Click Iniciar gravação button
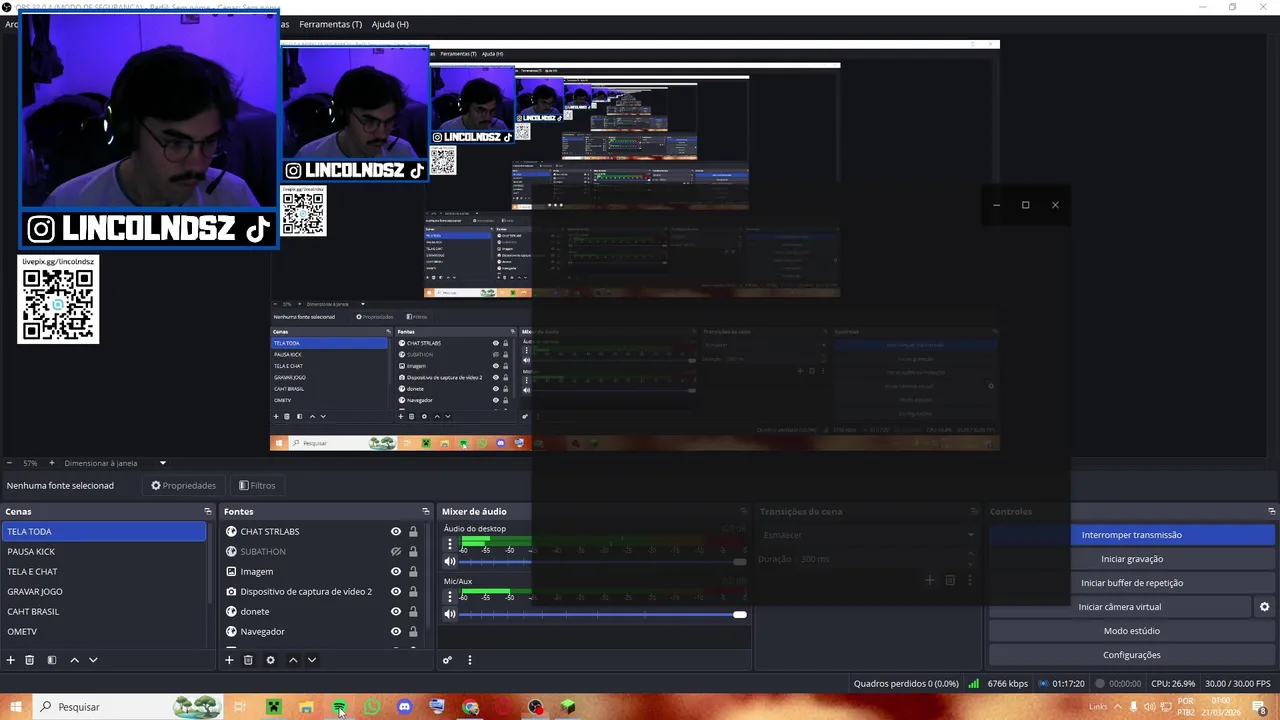Screen dimensions: 1280x720 pos(1132,559)
